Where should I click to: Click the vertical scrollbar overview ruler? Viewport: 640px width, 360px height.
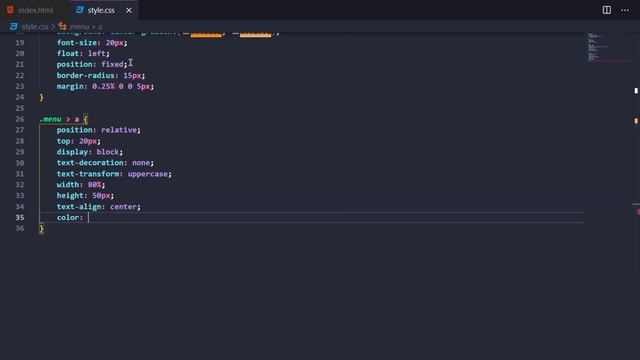coord(636,196)
